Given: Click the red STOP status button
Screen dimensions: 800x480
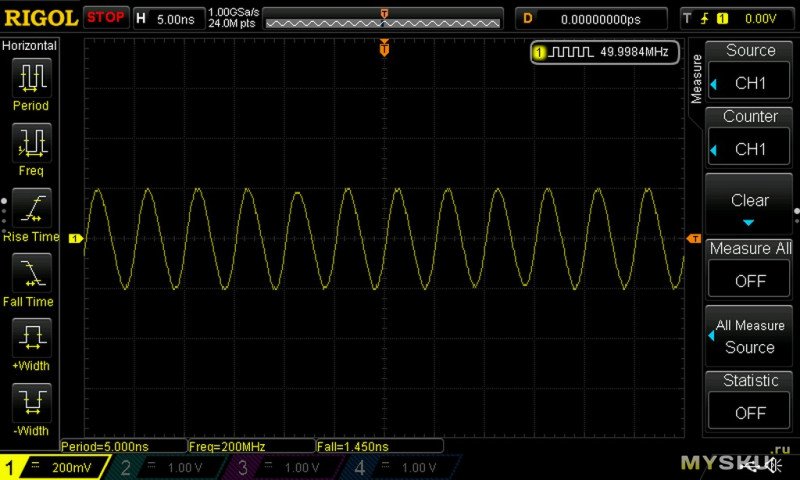Looking at the screenshot, I should [106, 17].
